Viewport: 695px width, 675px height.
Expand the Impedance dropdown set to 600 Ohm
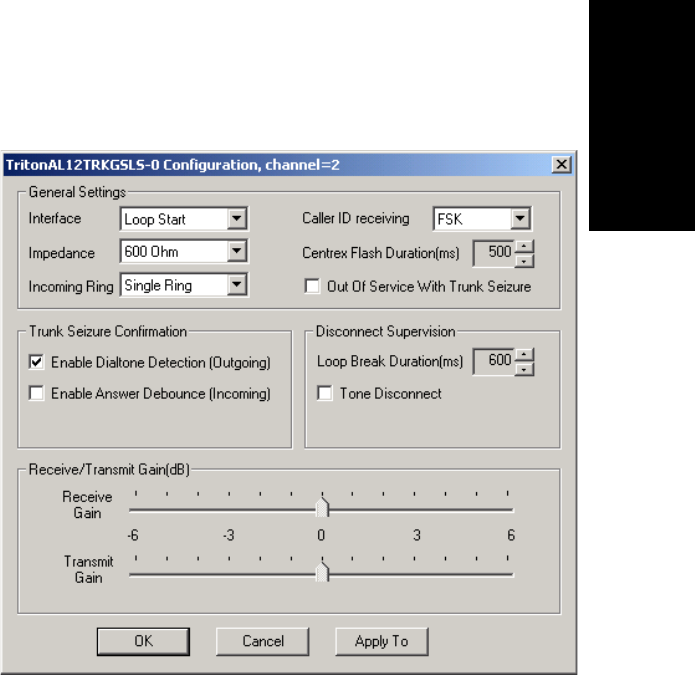pos(184,252)
